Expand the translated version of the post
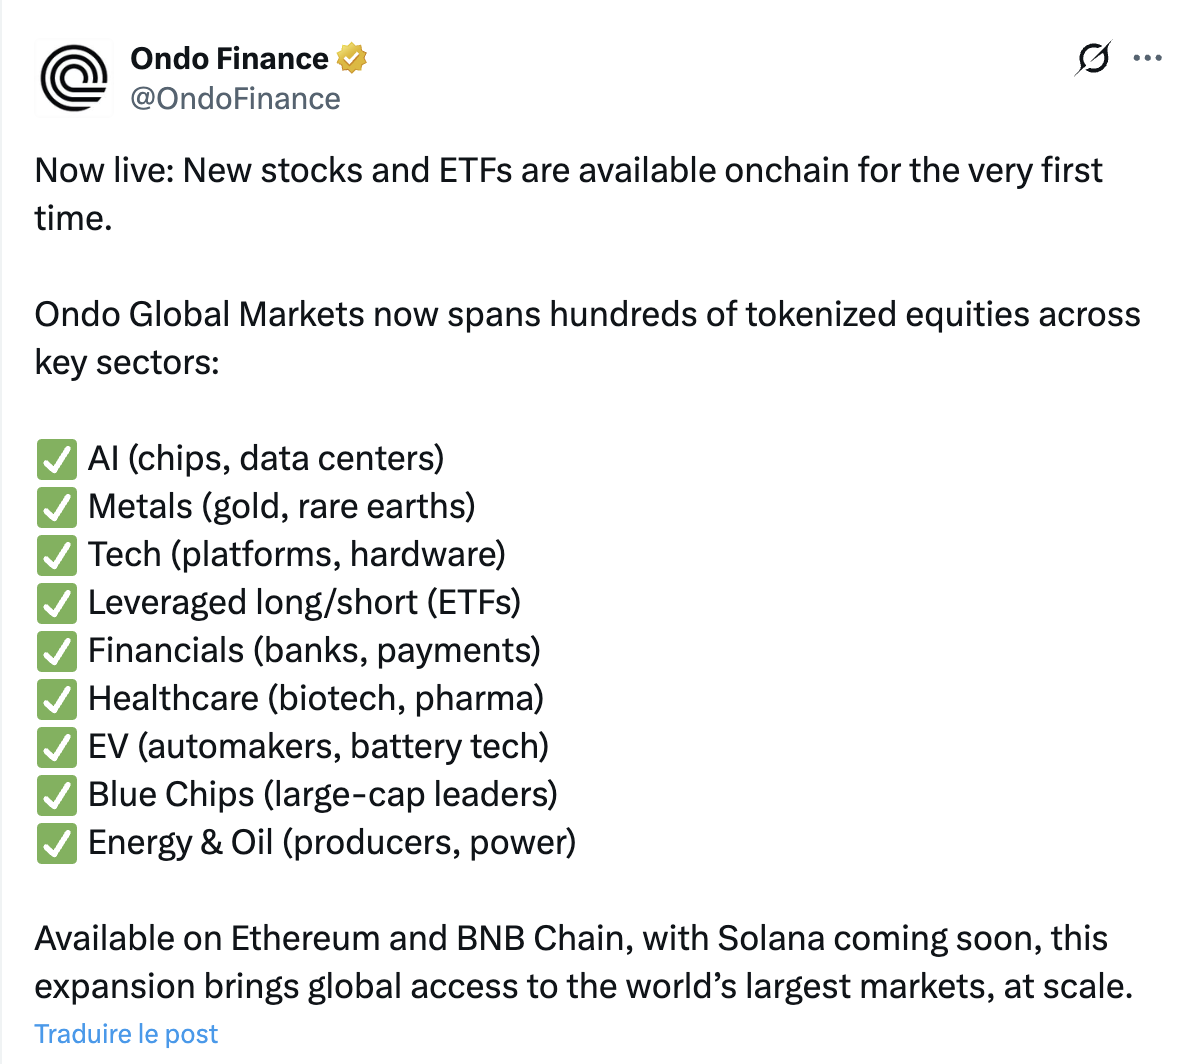This screenshot has width=1196, height=1064. [x=126, y=1033]
